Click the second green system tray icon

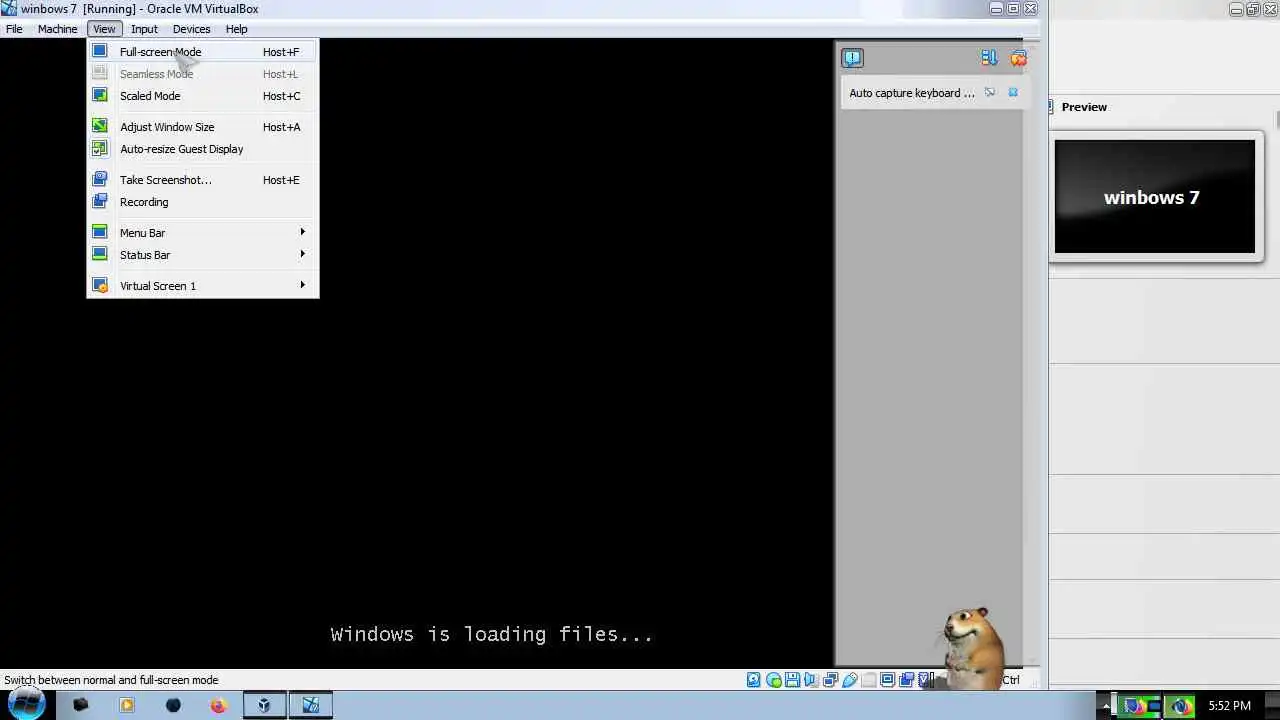pos(1180,706)
